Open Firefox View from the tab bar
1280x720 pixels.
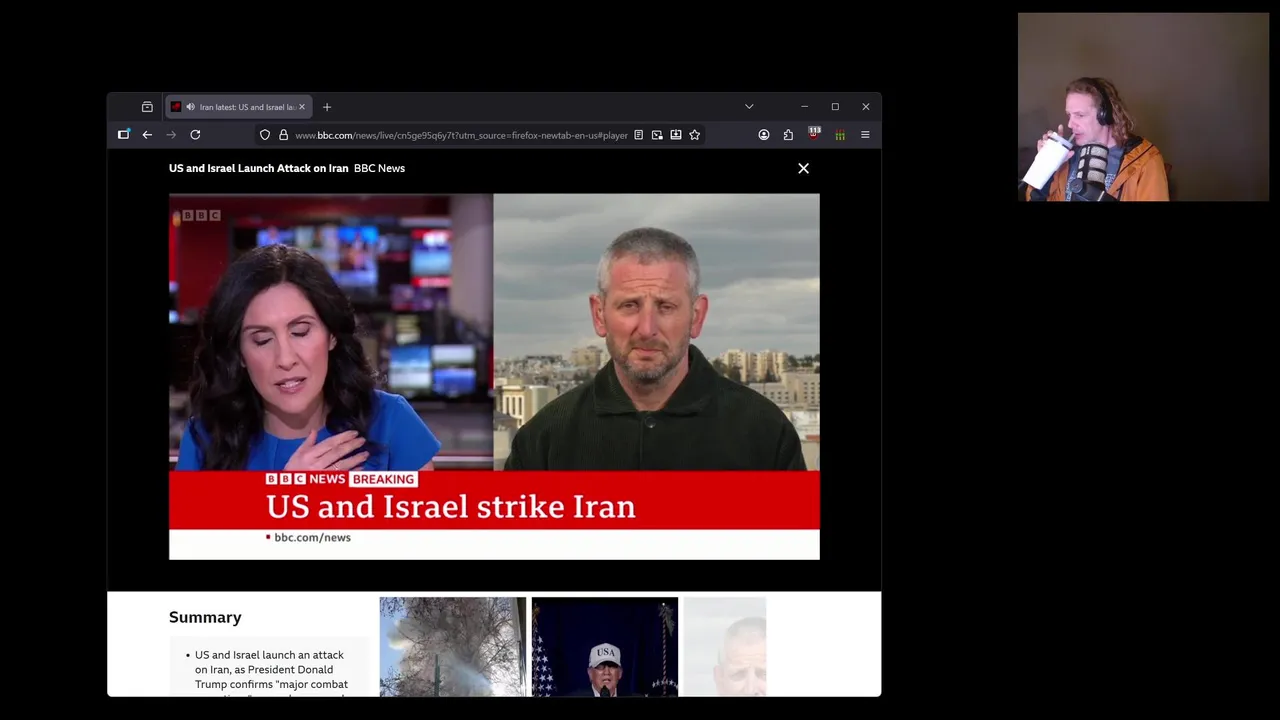[x=147, y=107]
